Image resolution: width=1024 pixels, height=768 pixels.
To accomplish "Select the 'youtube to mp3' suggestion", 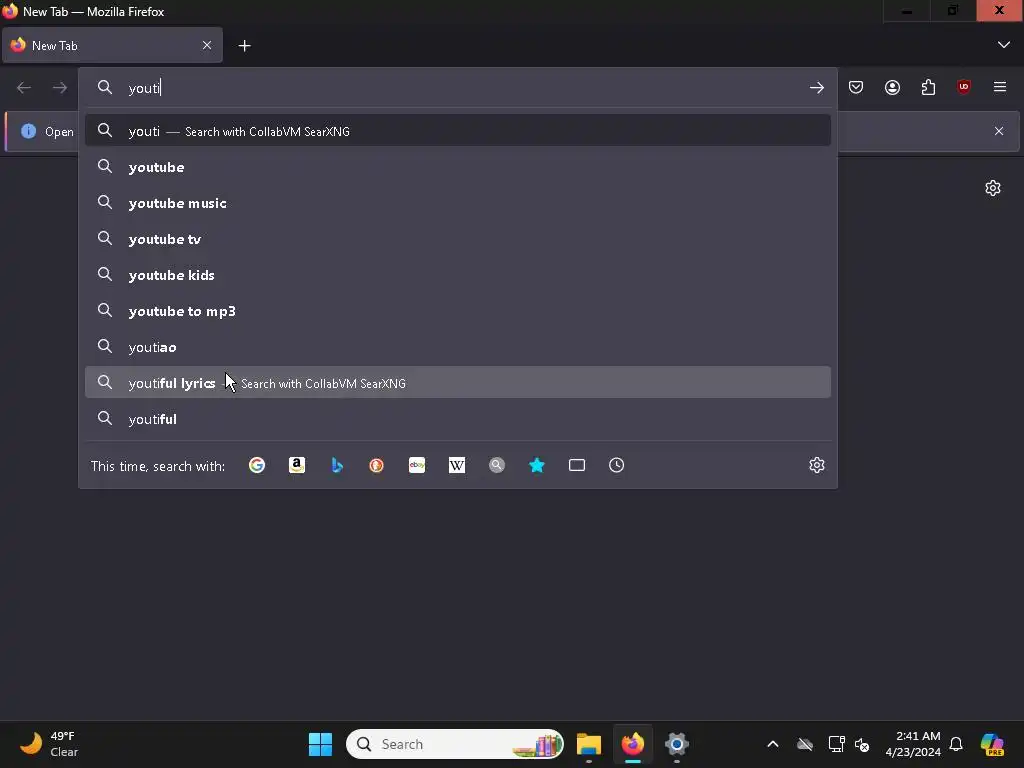I will click(458, 311).
